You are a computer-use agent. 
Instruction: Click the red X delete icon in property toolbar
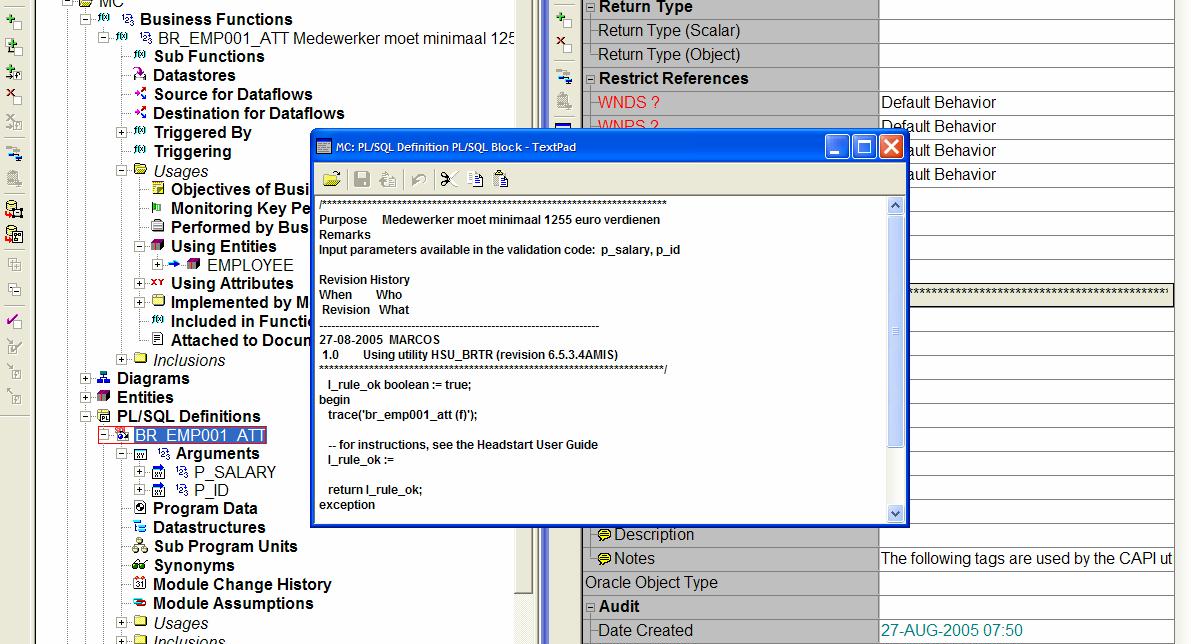coord(564,43)
